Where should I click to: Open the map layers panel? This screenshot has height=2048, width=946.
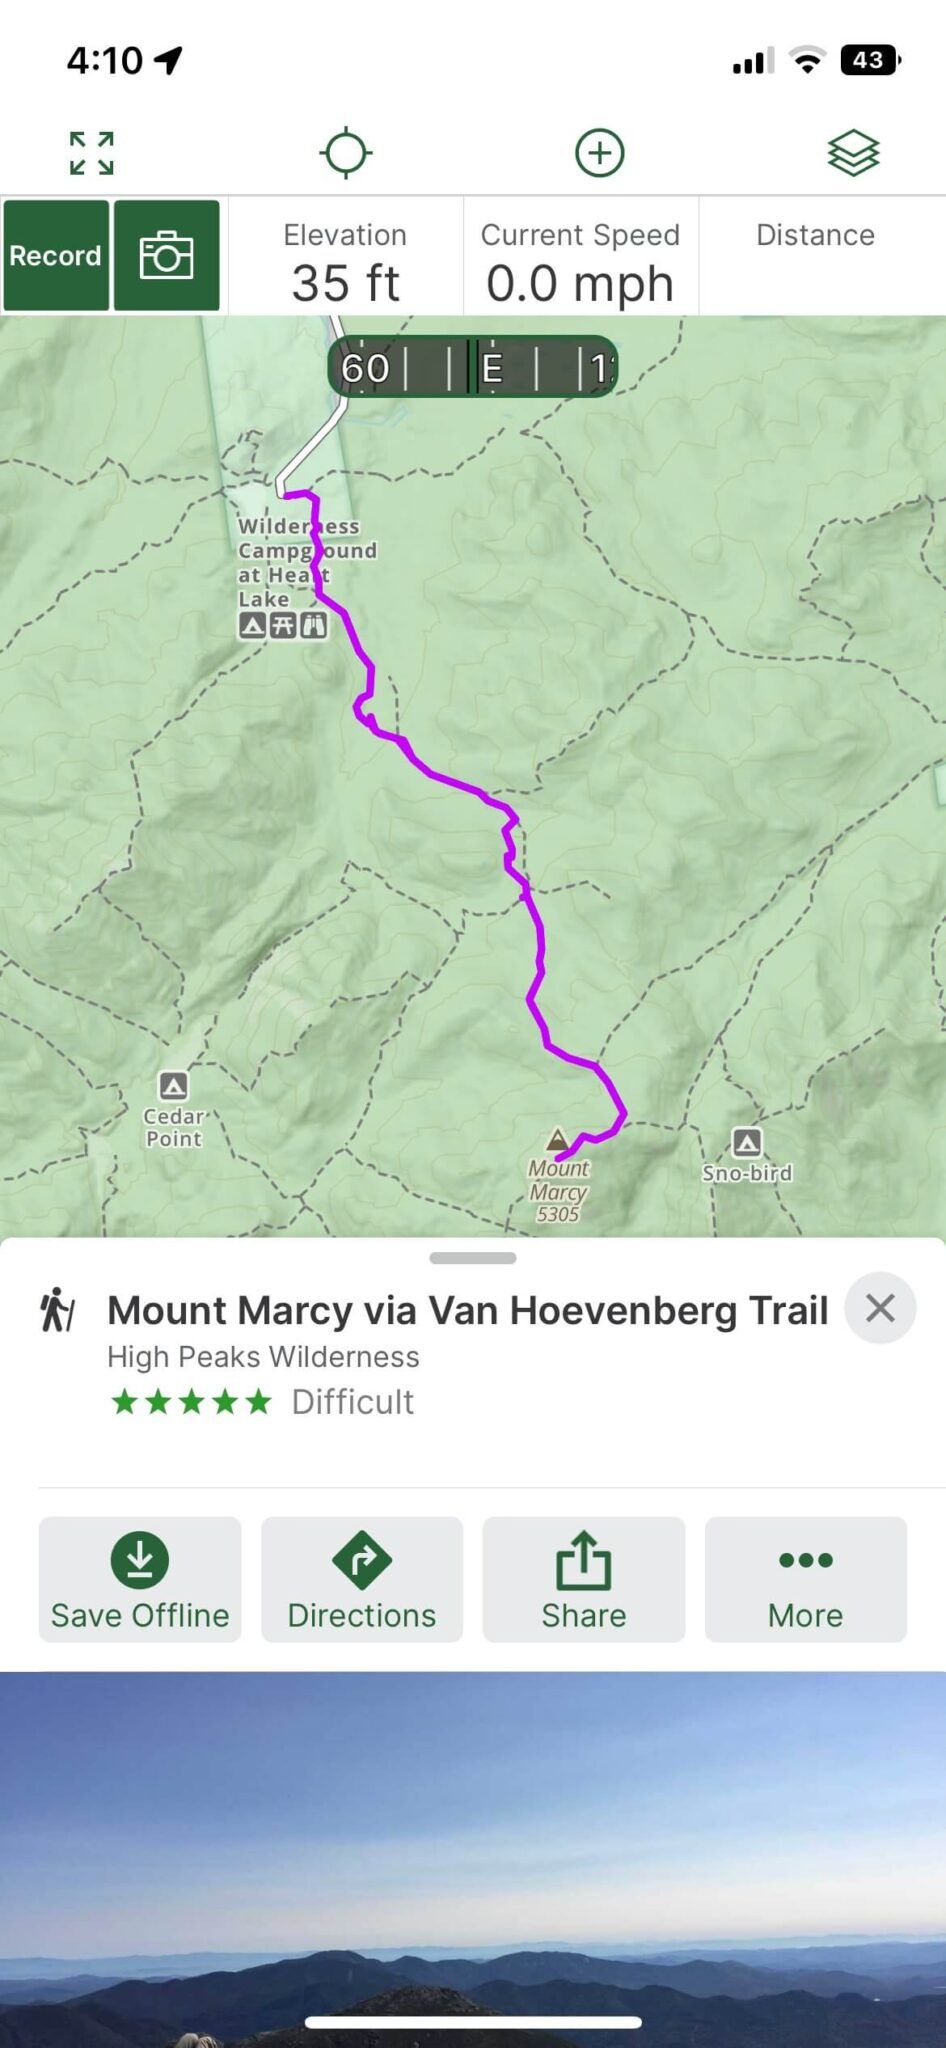click(854, 152)
